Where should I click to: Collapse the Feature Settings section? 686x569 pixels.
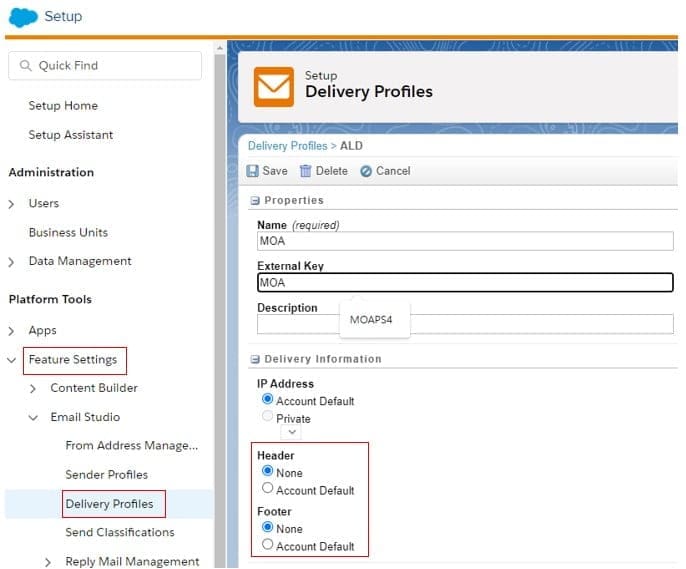tap(12, 360)
